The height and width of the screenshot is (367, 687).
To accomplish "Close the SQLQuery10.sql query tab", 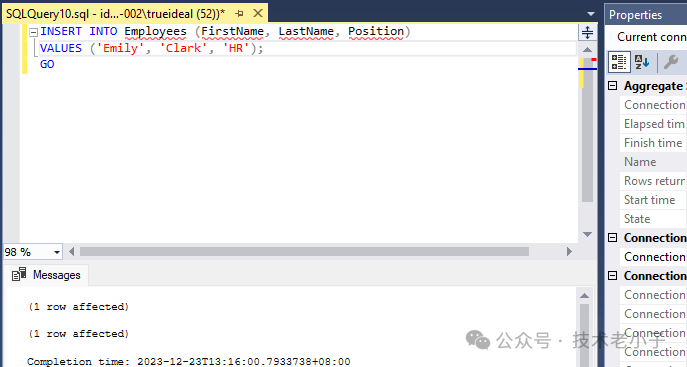I will tap(258, 13).
